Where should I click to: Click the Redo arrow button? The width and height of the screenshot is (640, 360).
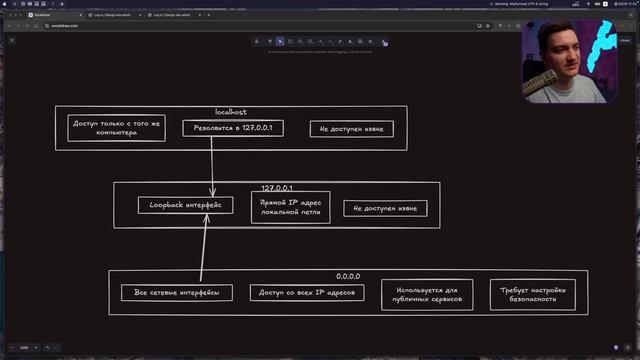pos(57,348)
